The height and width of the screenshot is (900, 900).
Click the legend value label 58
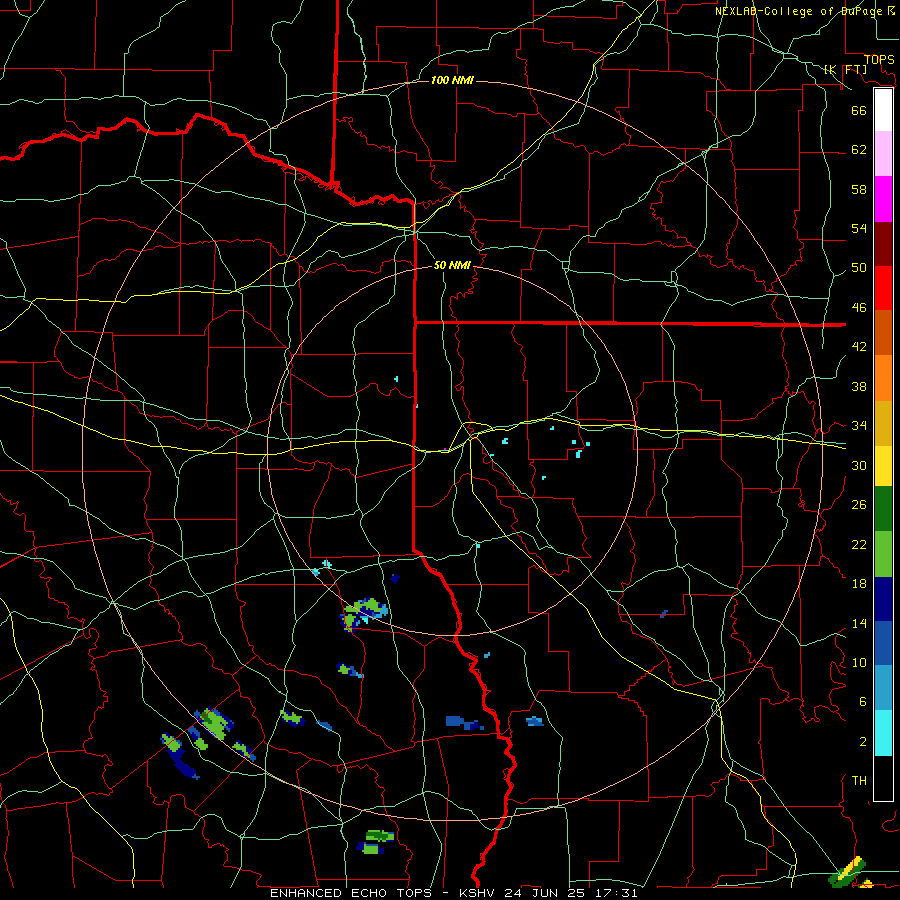[859, 189]
